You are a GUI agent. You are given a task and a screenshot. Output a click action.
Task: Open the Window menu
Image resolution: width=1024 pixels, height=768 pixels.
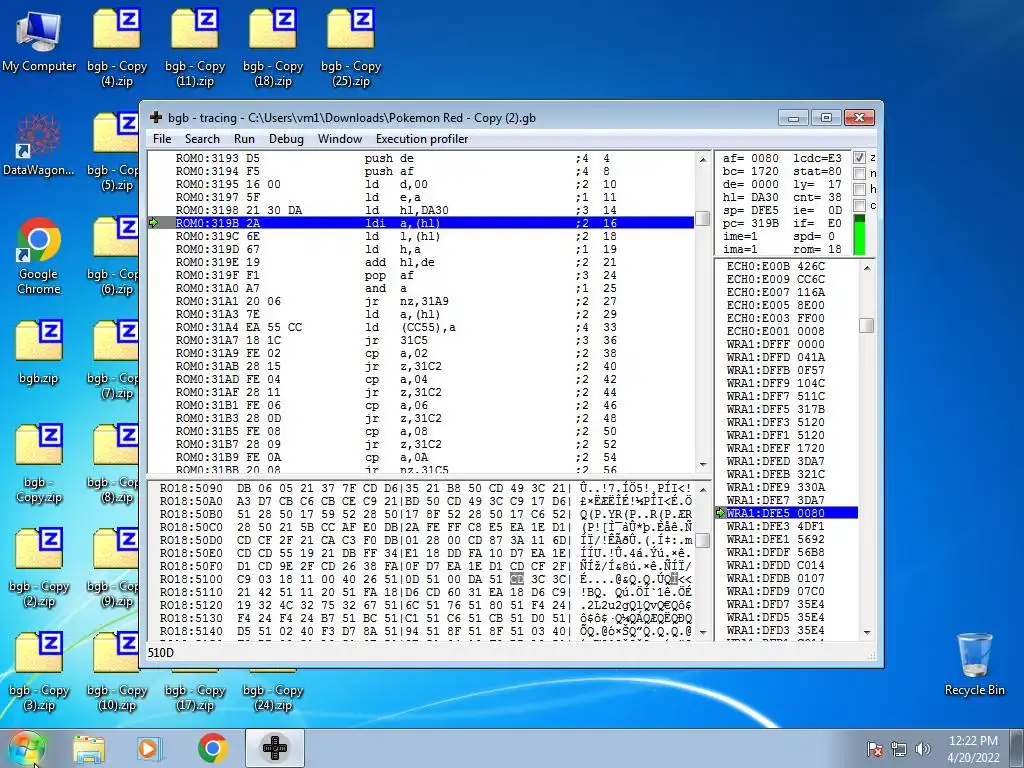(340, 138)
